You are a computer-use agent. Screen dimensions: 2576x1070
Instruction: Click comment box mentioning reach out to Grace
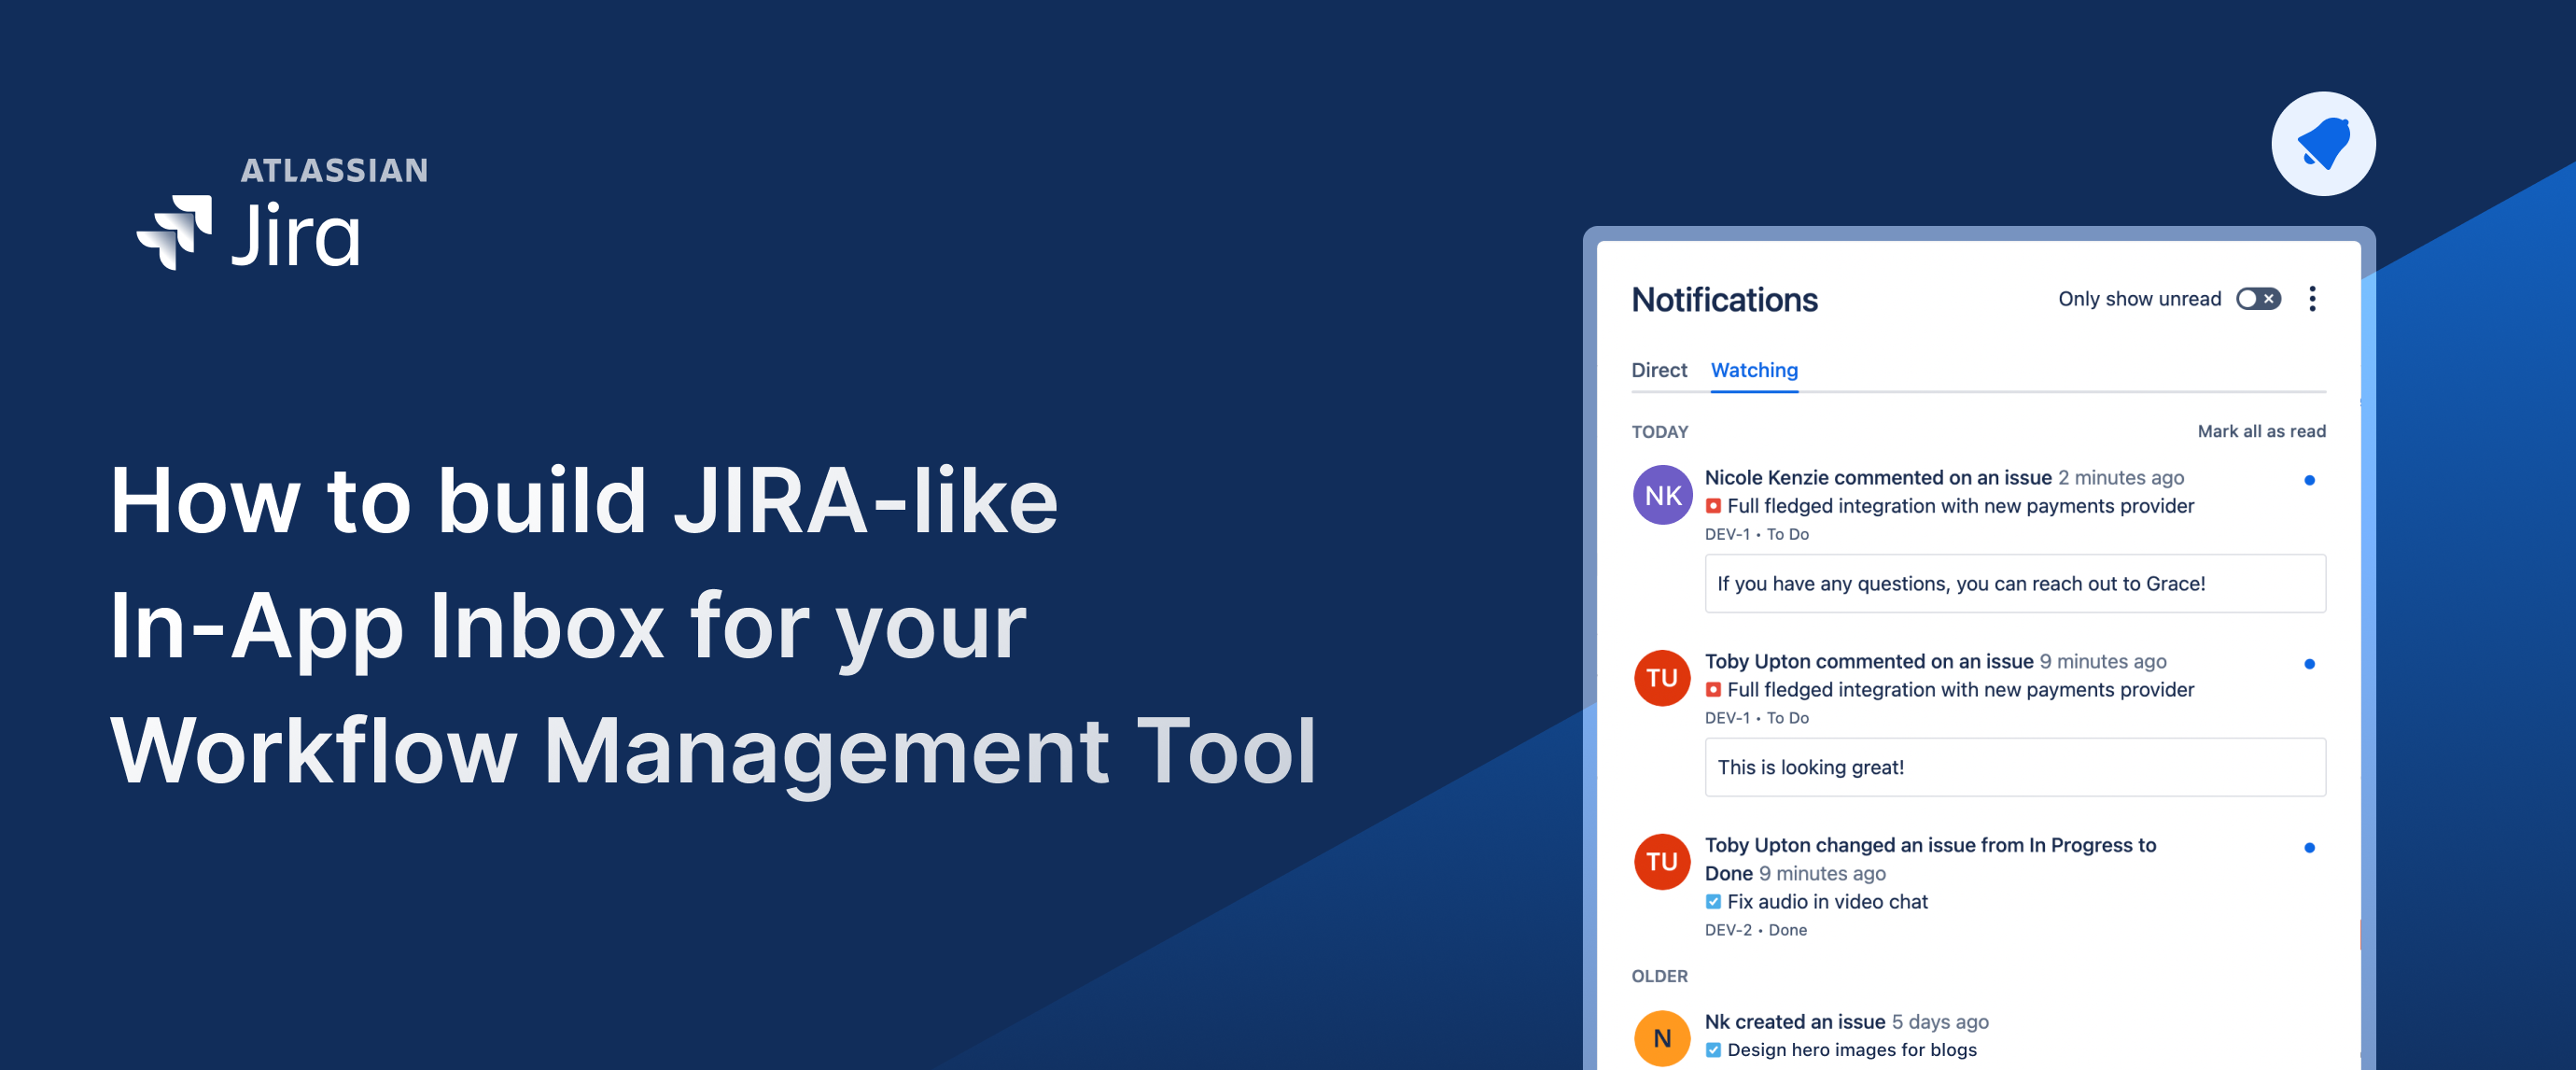click(x=2015, y=584)
